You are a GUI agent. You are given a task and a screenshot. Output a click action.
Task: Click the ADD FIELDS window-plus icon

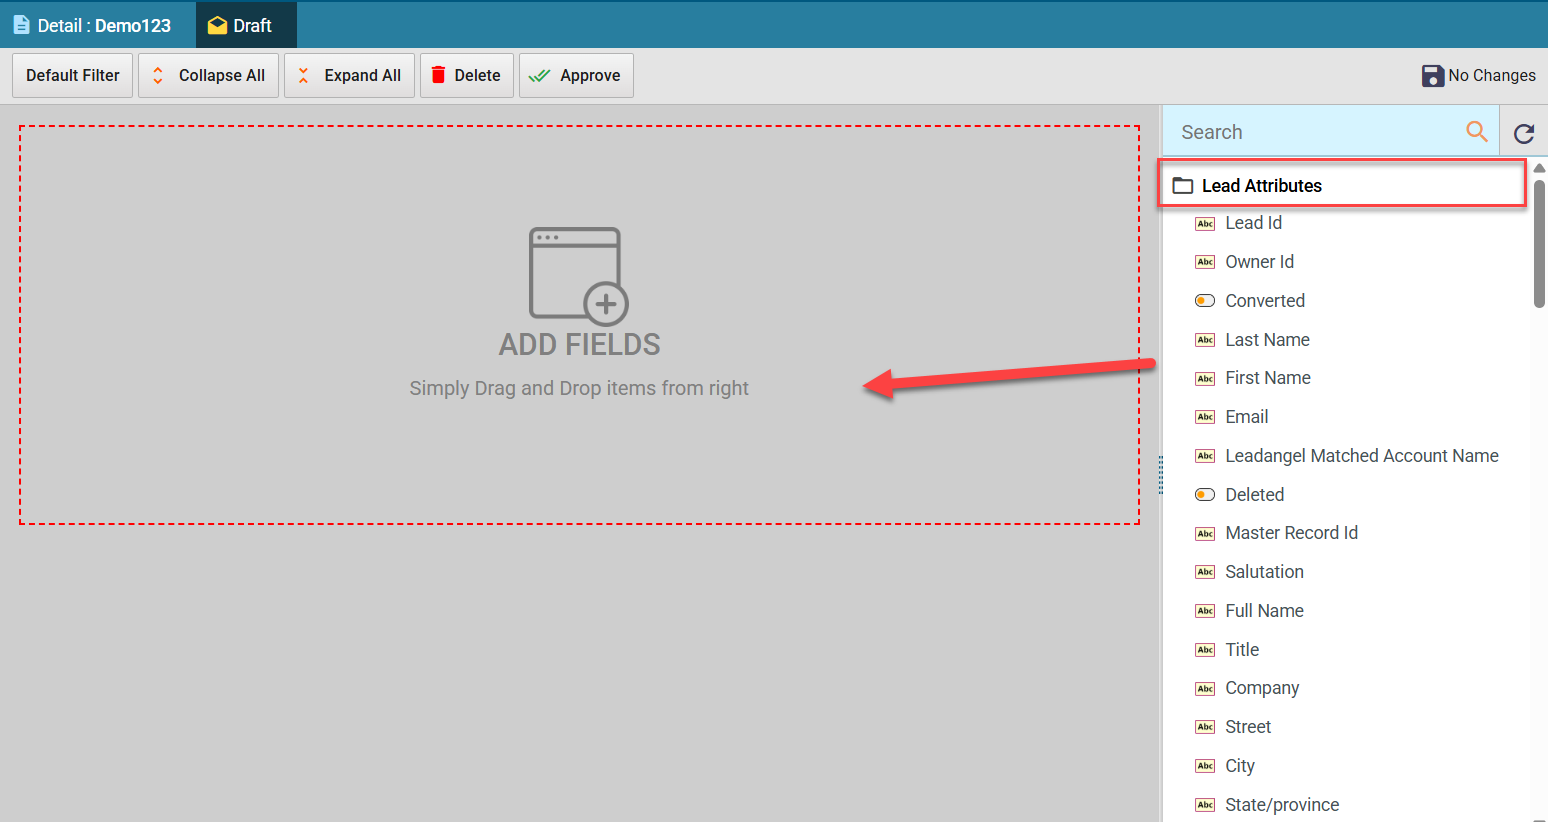[x=578, y=276]
